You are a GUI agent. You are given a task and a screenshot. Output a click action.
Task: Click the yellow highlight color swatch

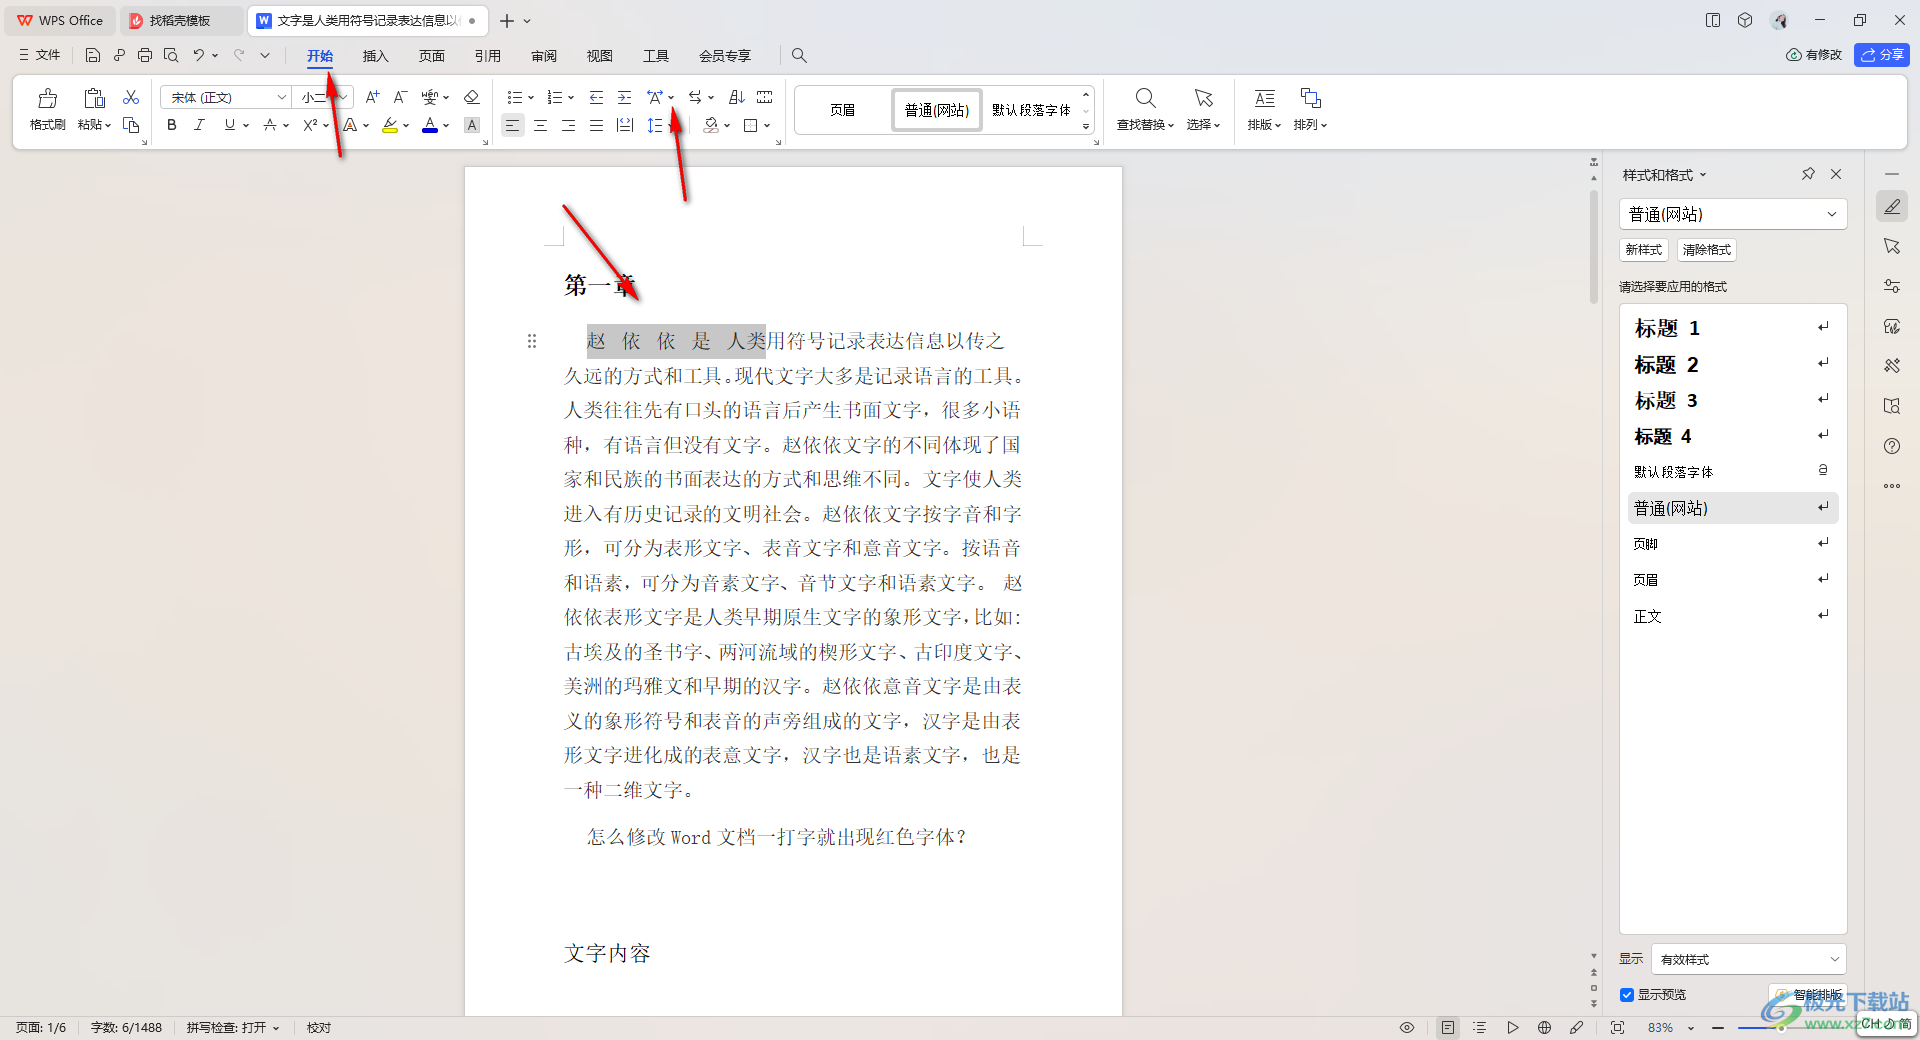pos(389,125)
